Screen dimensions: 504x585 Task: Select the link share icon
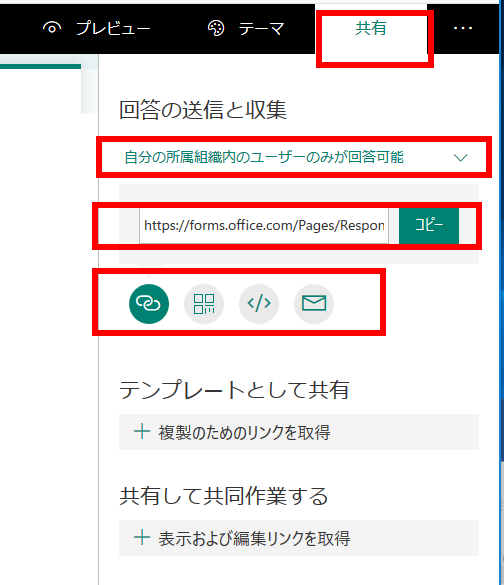(149, 304)
